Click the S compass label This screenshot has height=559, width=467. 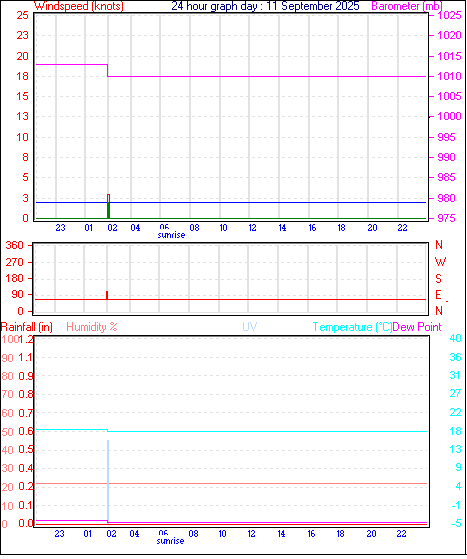438,278
